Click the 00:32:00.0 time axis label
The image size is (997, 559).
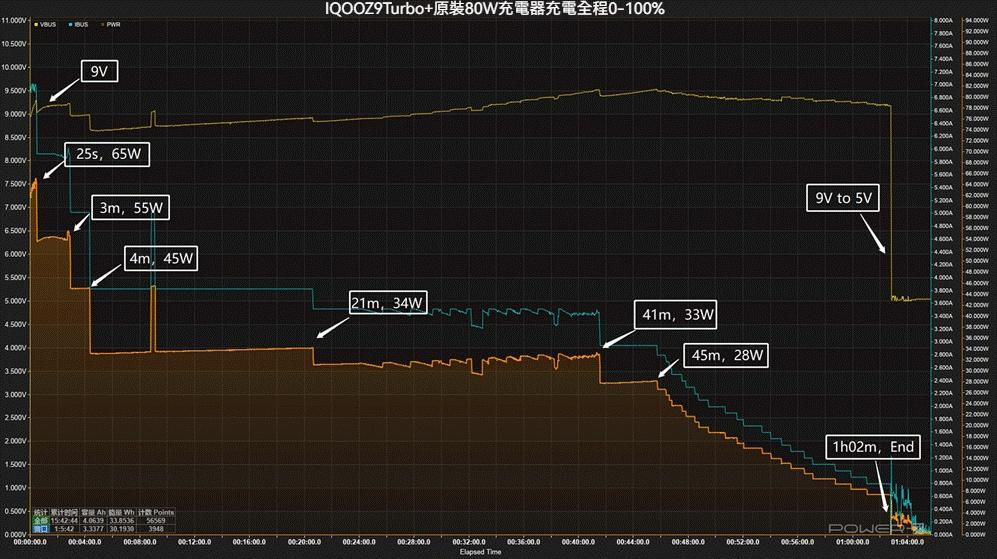469,542
